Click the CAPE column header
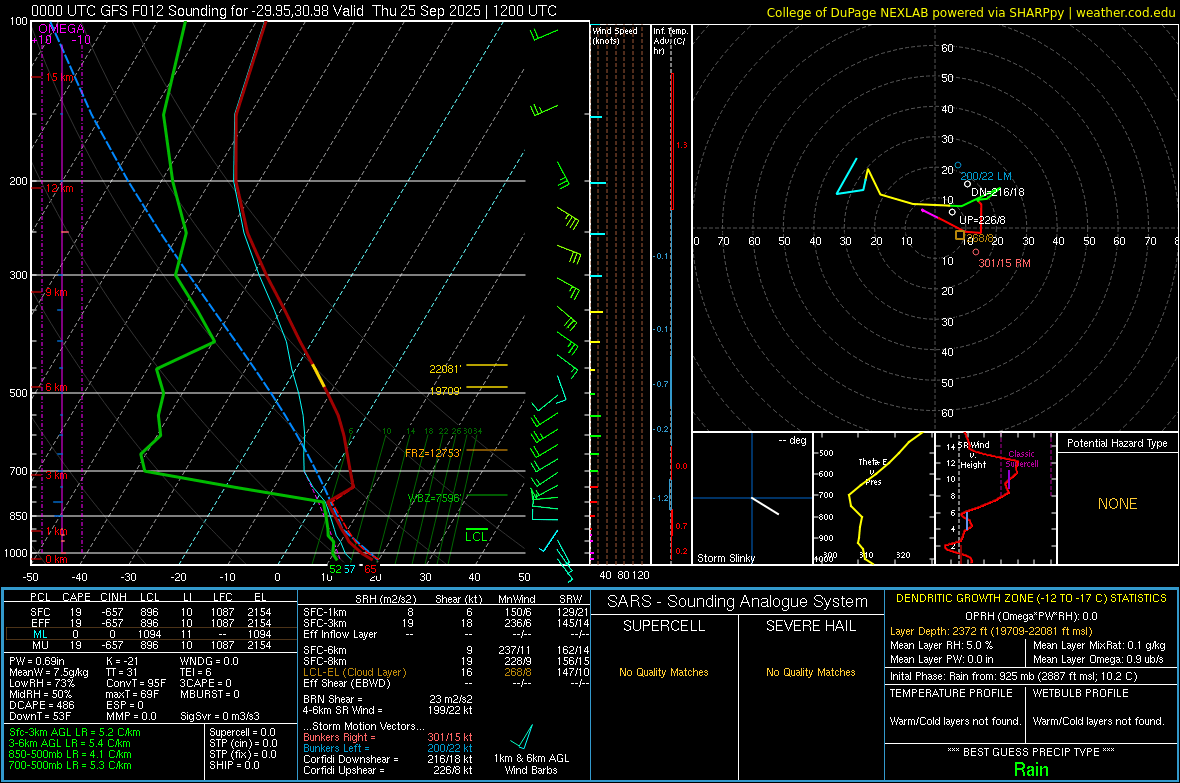The width and height of the screenshot is (1180, 783). [x=76, y=597]
